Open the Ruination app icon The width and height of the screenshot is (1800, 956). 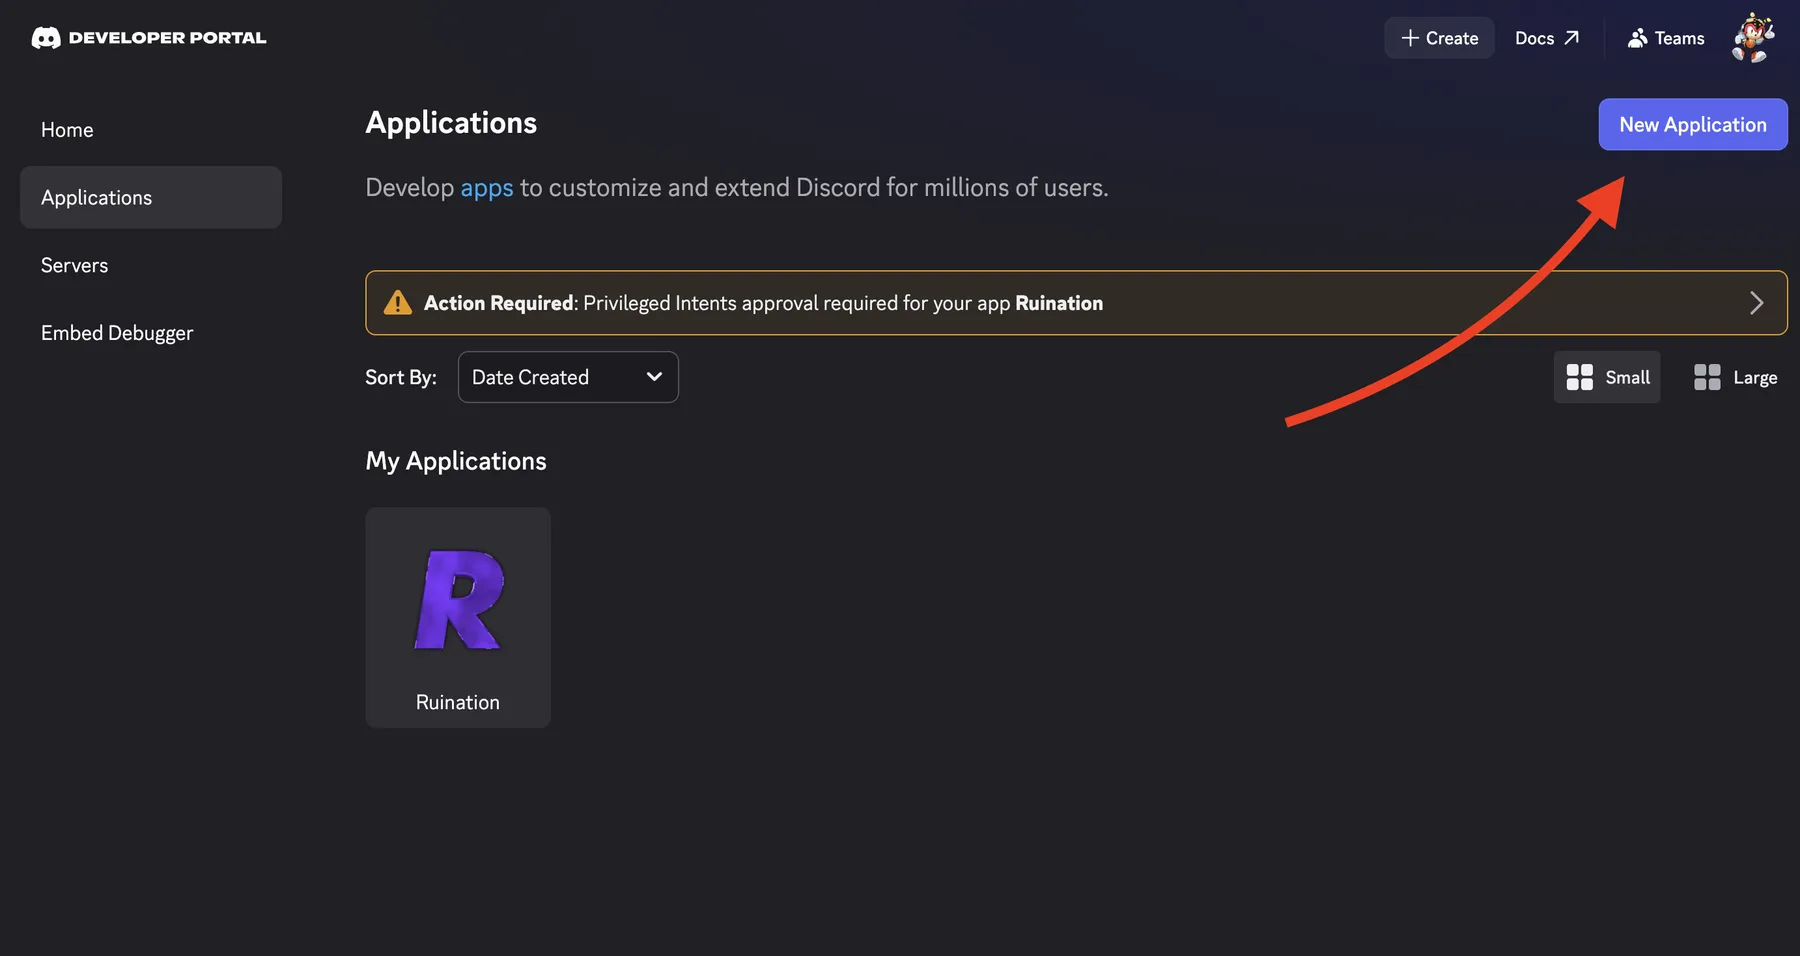click(459, 600)
